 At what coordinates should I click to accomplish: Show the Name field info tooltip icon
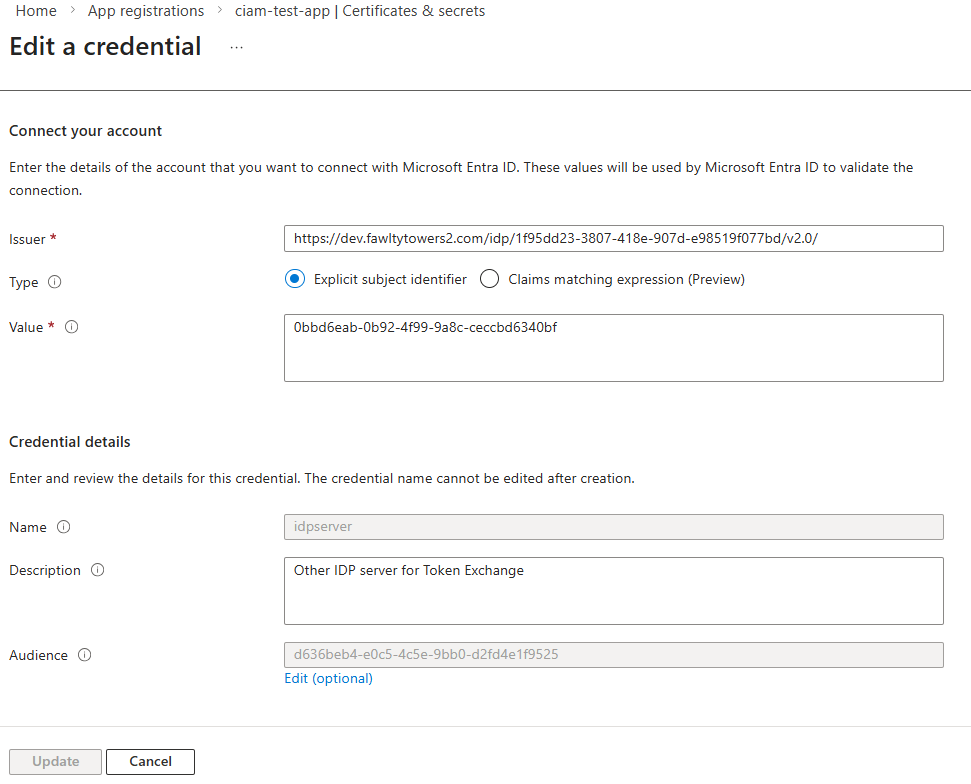pyautogui.click(x=64, y=527)
